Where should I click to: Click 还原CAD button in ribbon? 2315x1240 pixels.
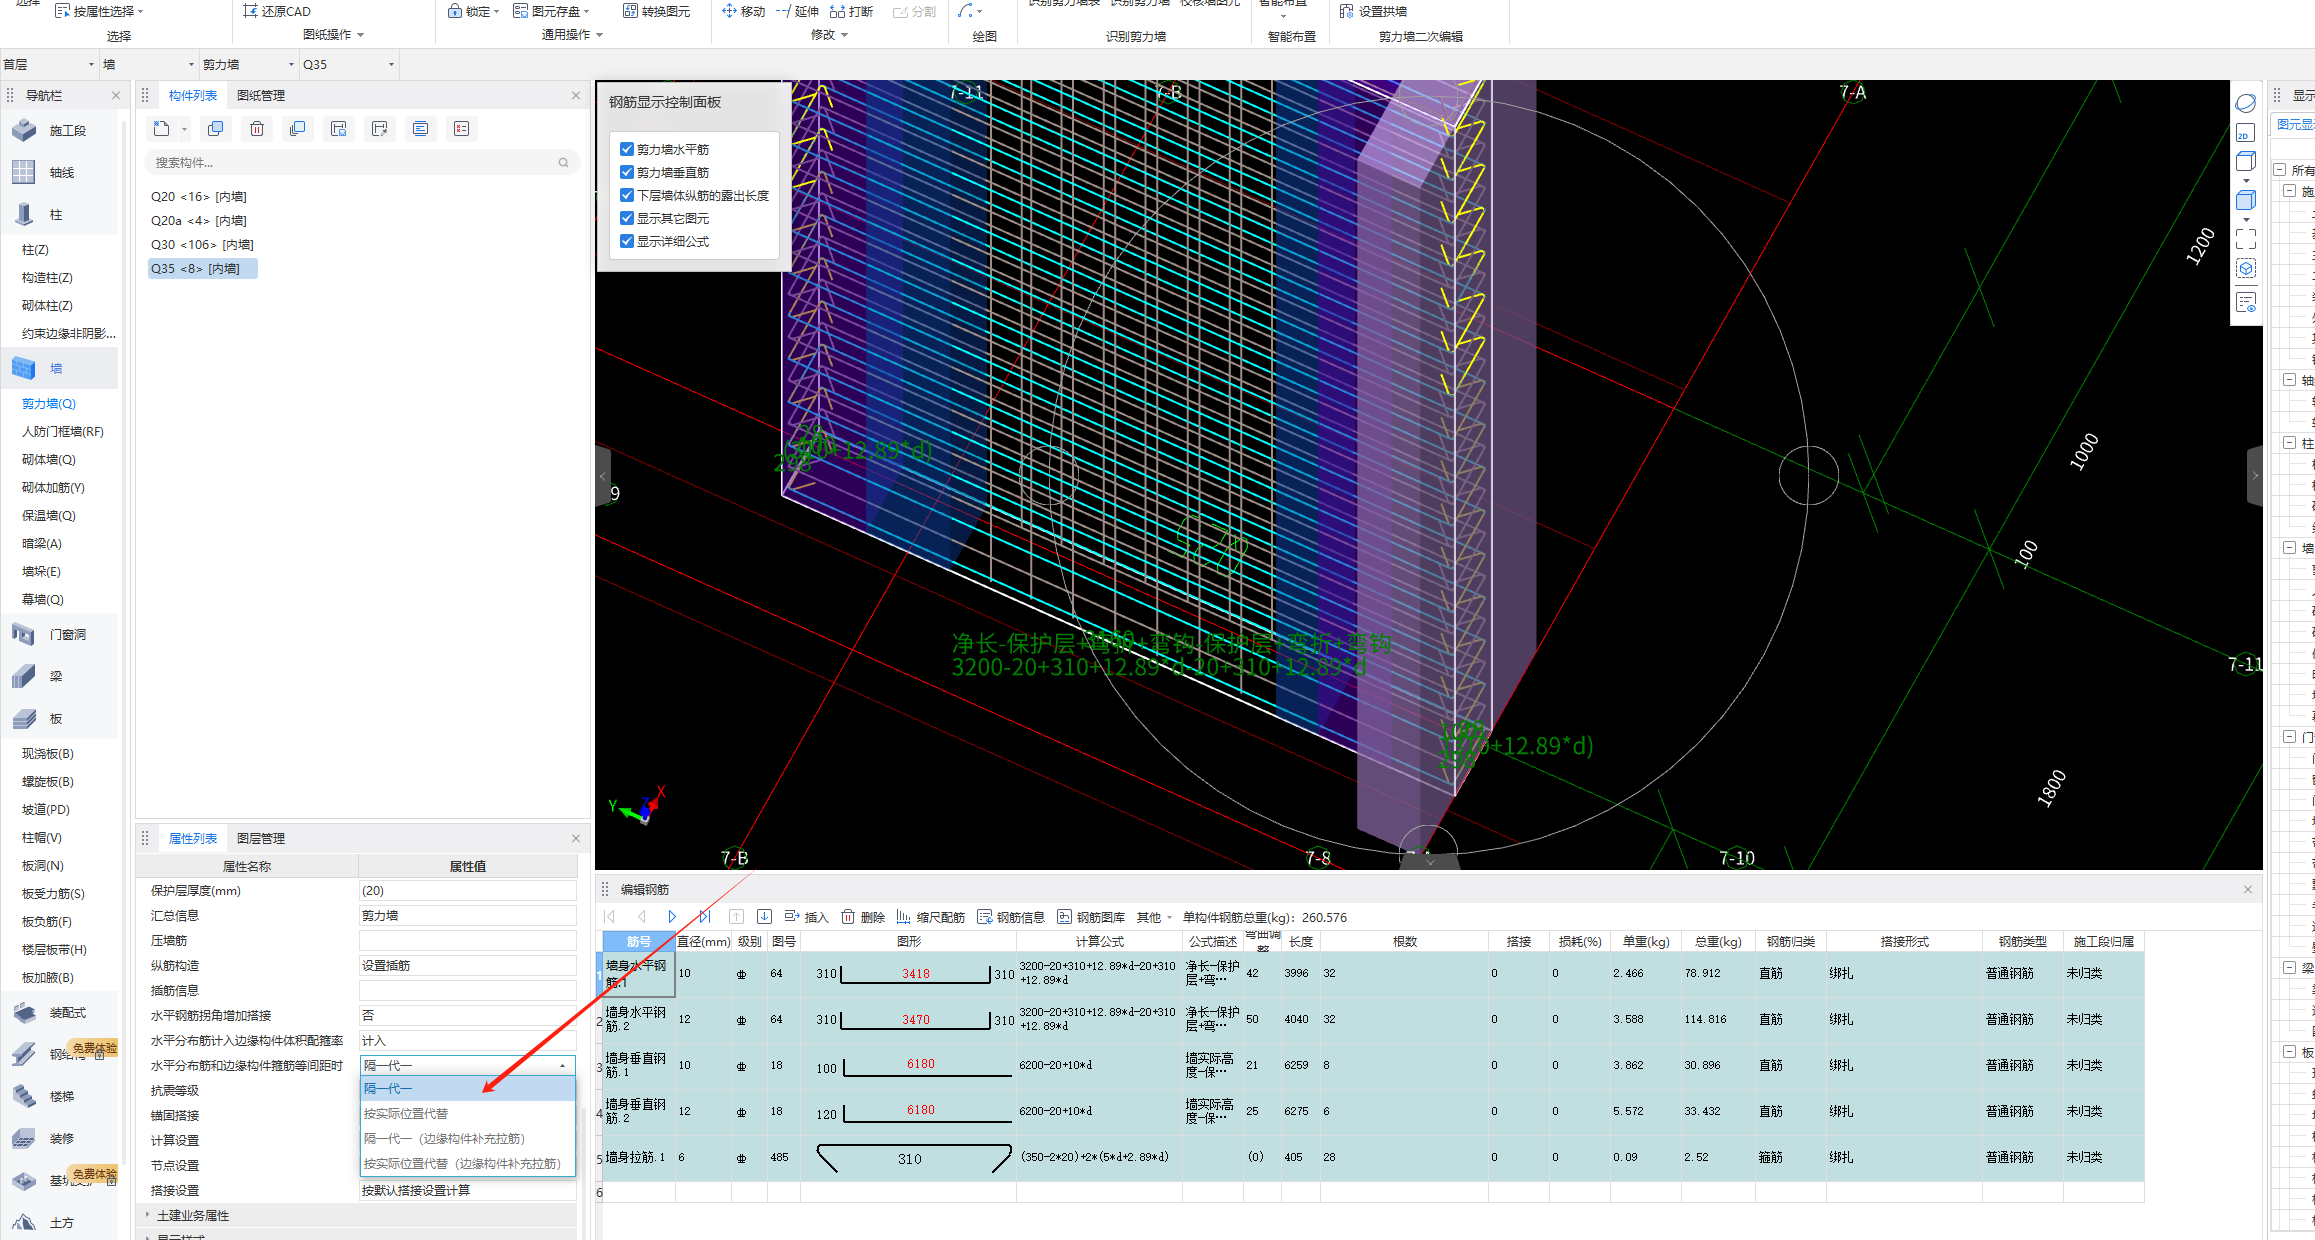coord(277,11)
